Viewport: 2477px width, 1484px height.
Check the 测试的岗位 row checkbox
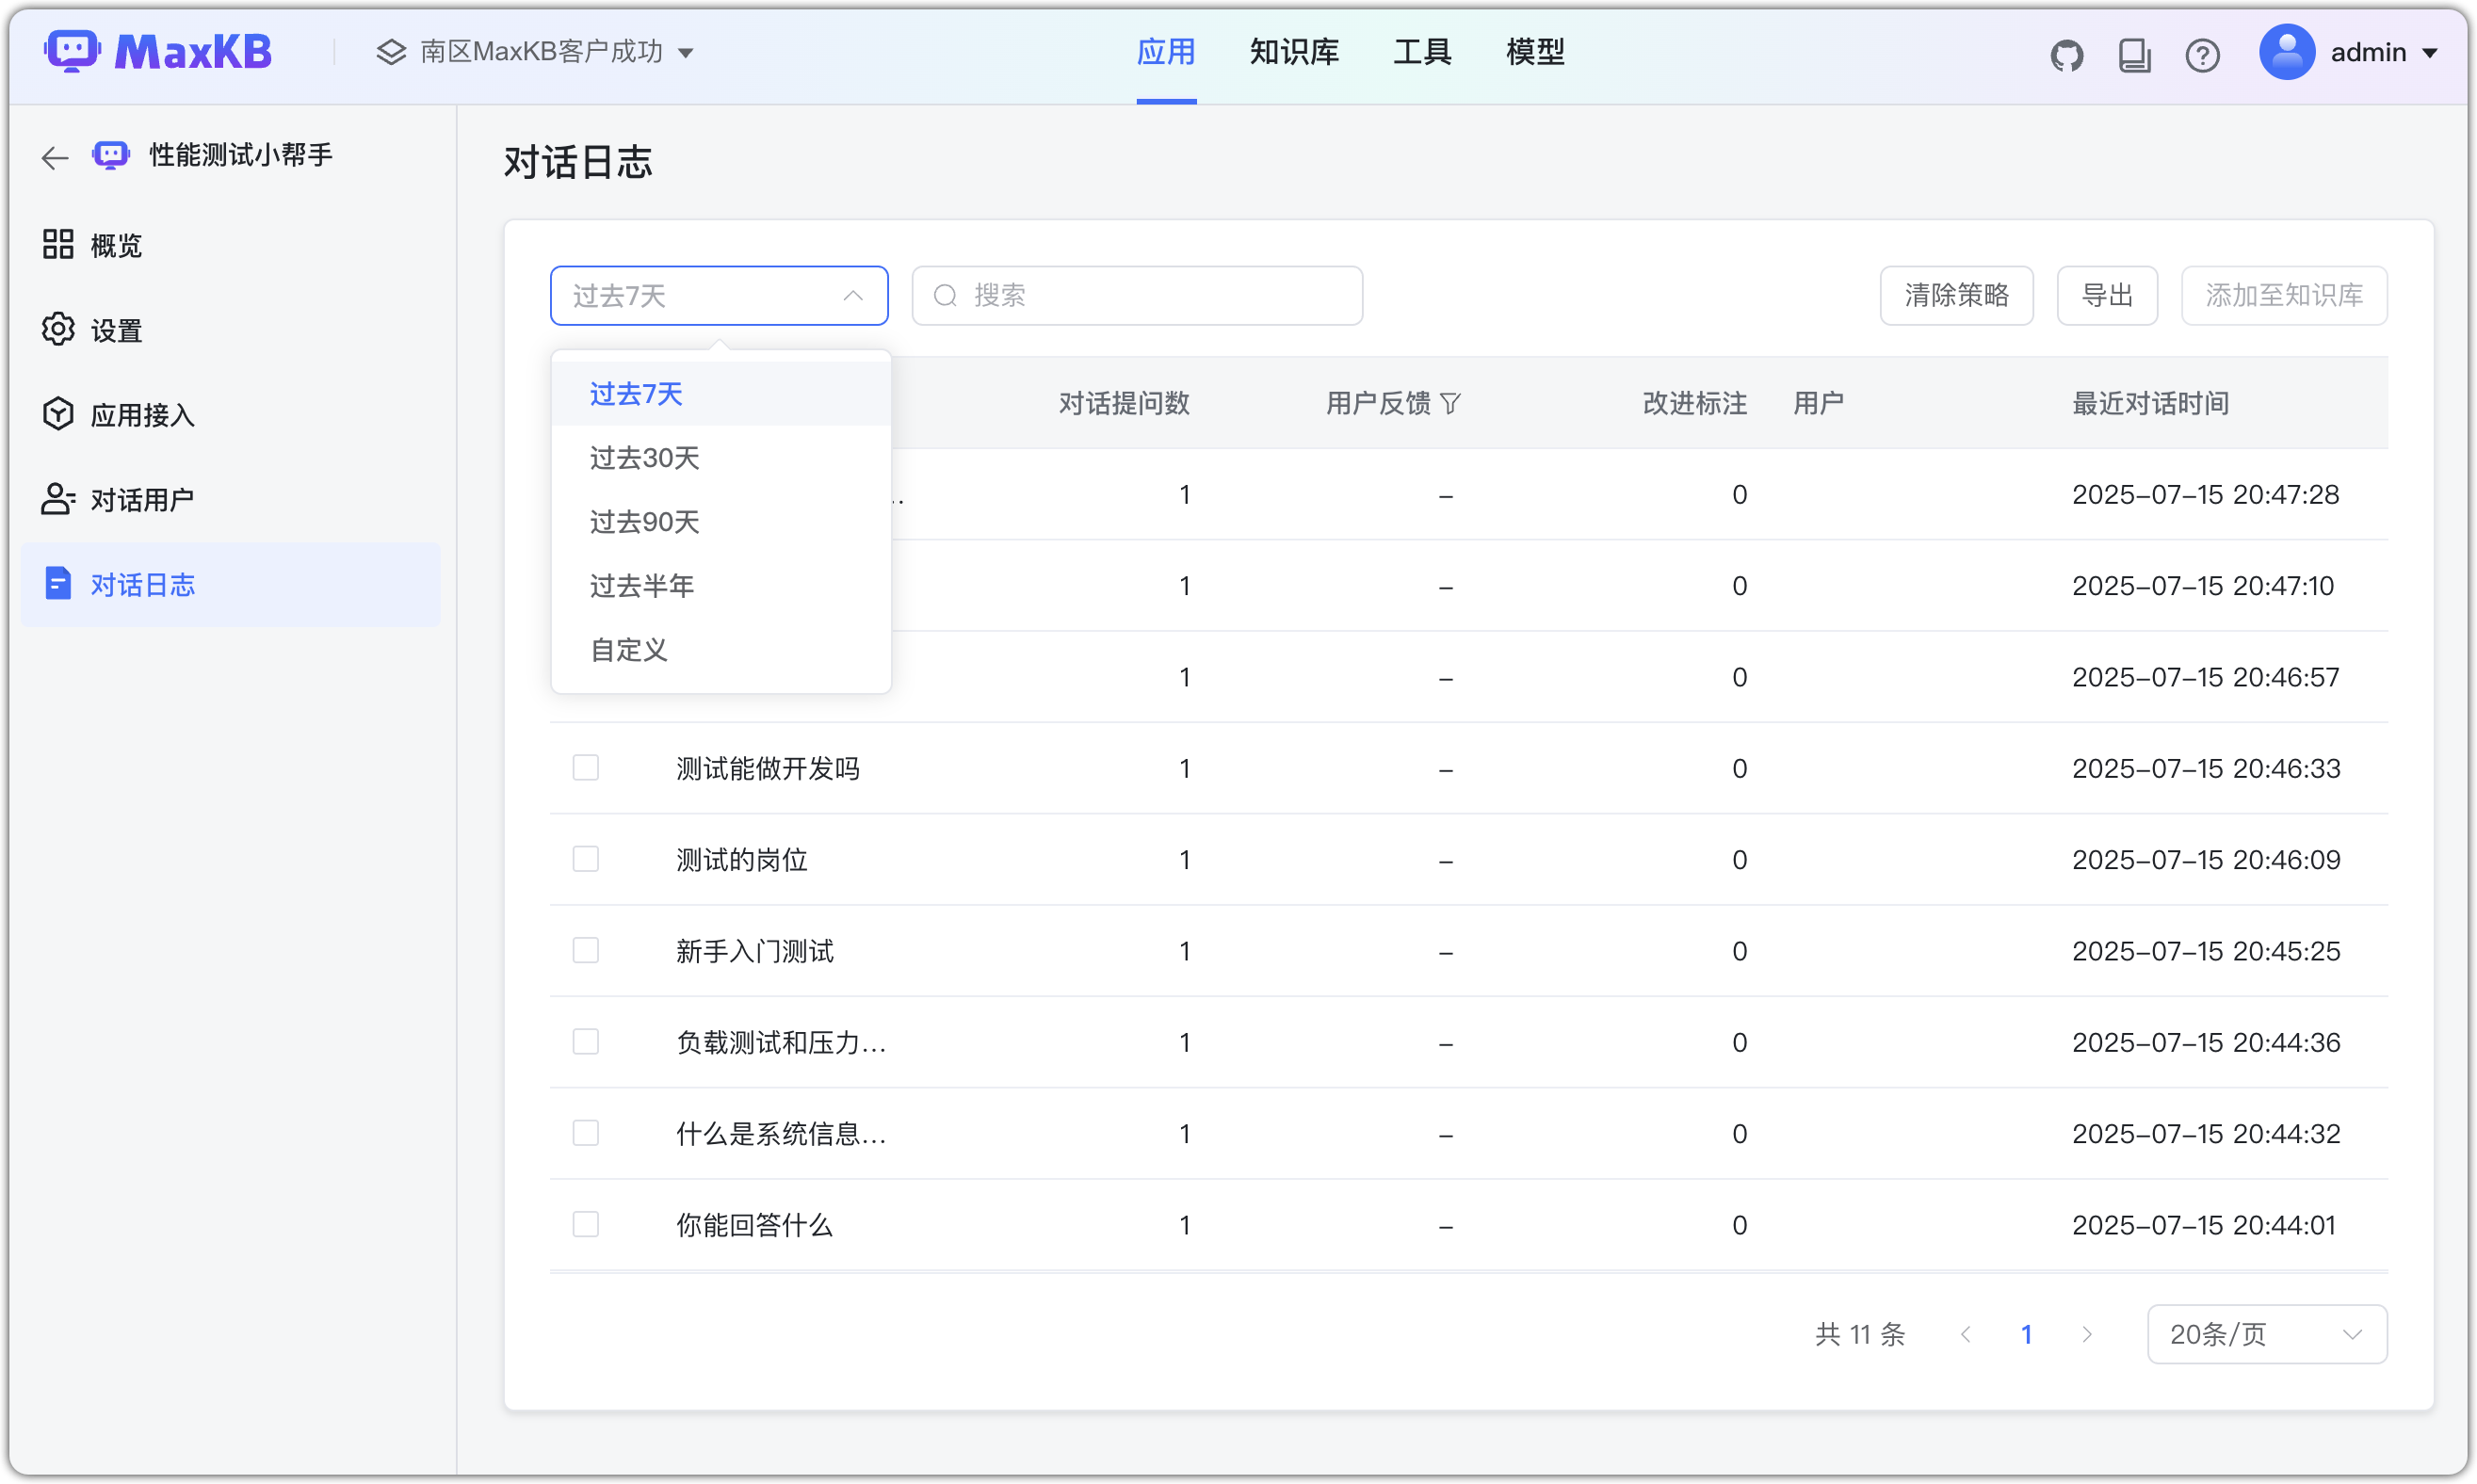point(585,859)
